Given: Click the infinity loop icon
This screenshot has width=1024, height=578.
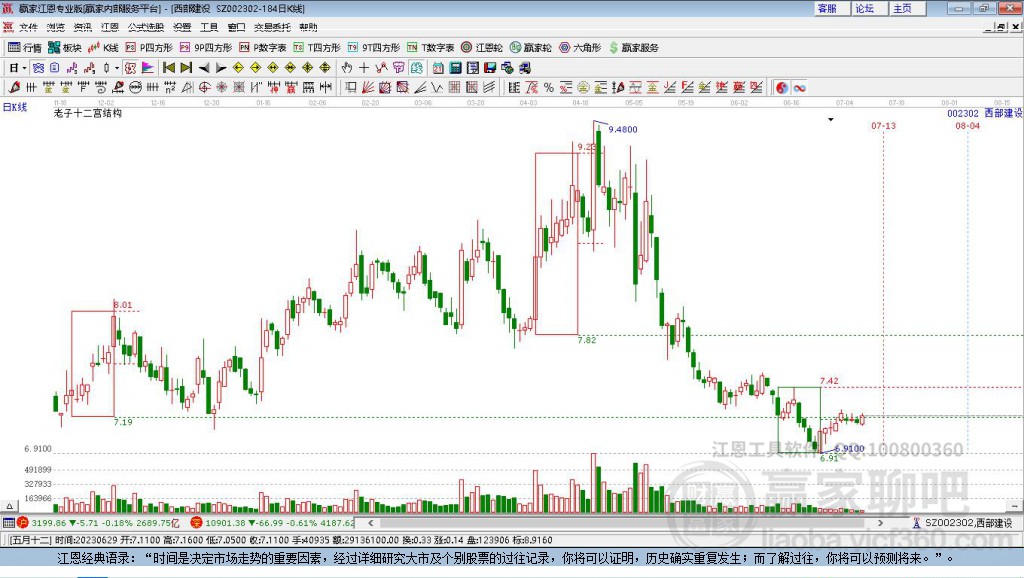Looking at the screenshot, I should pyautogui.click(x=799, y=87).
